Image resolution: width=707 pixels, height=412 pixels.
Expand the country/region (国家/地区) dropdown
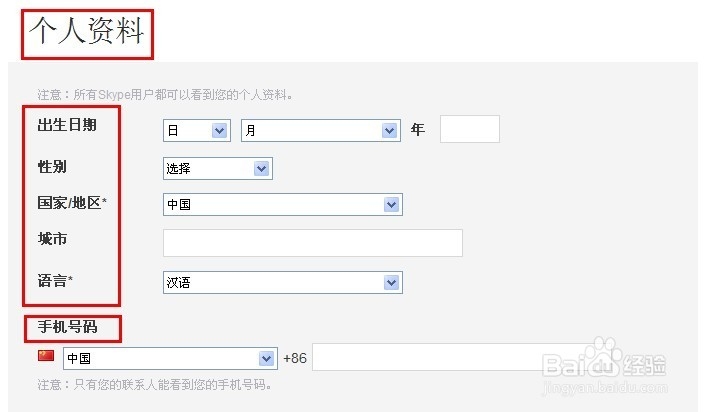point(282,204)
